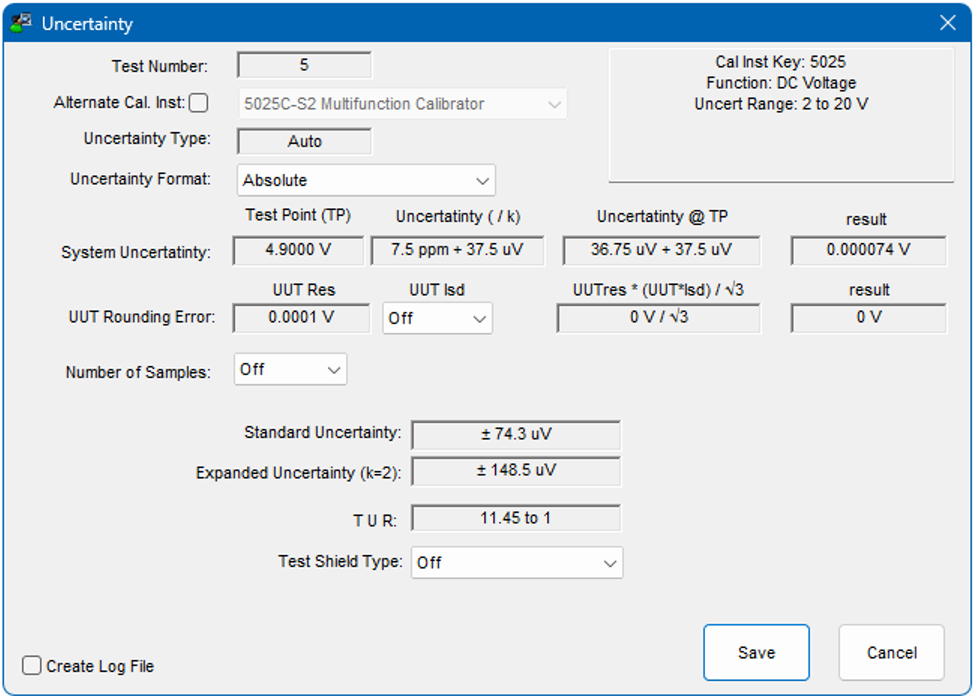Select the Test Point 4.9000 V field
The width and height of the screenshot is (973, 696).
click(x=298, y=250)
